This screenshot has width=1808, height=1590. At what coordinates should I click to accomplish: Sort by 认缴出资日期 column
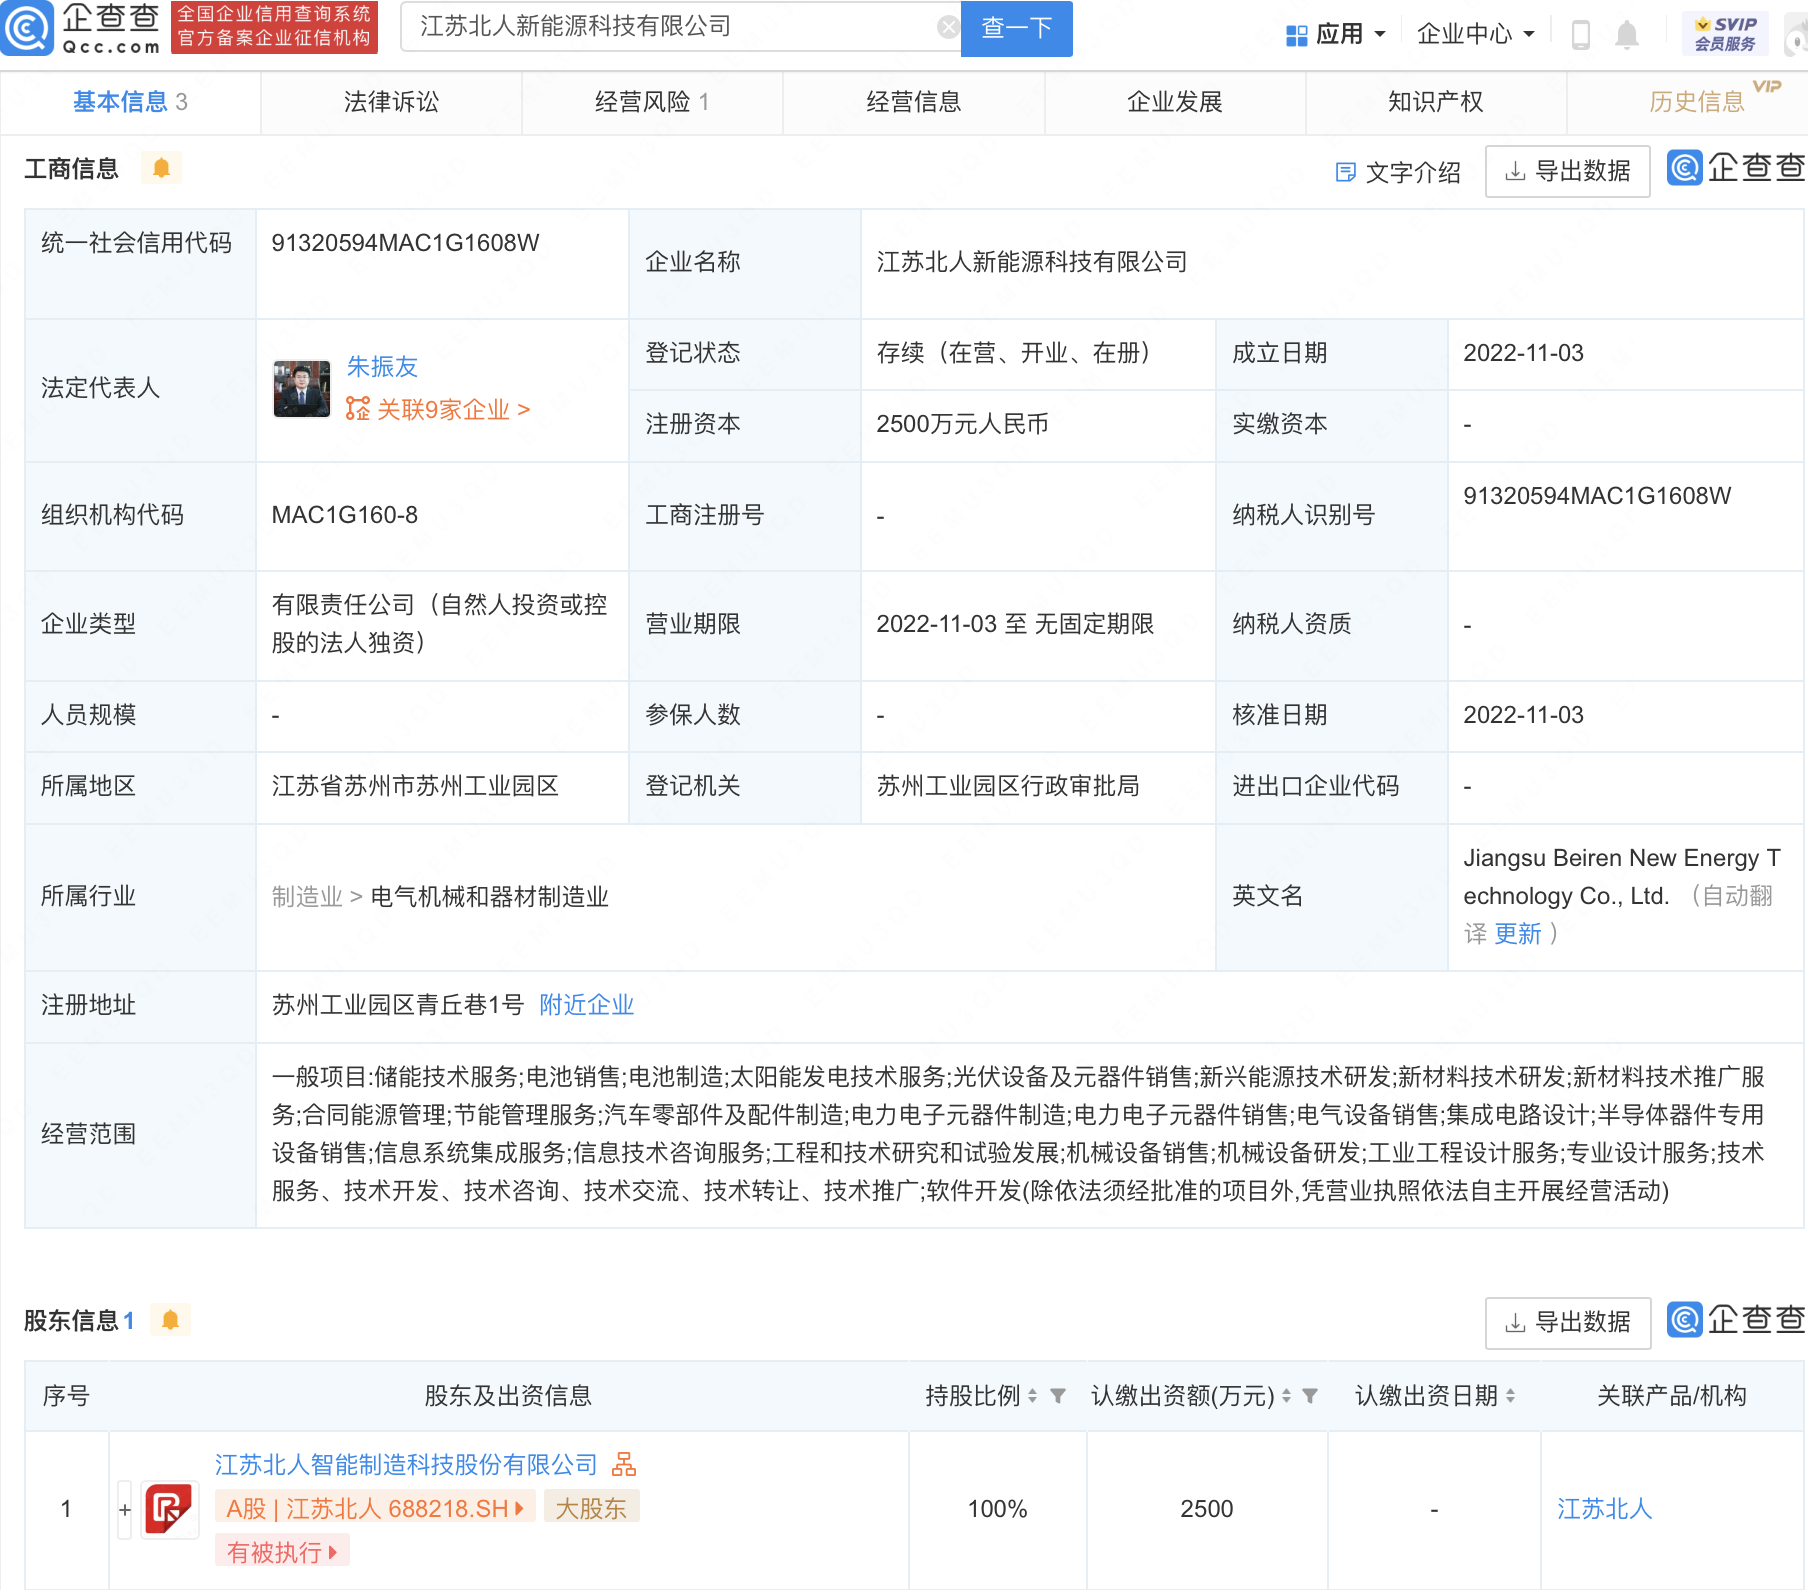[x=1510, y=1396]
